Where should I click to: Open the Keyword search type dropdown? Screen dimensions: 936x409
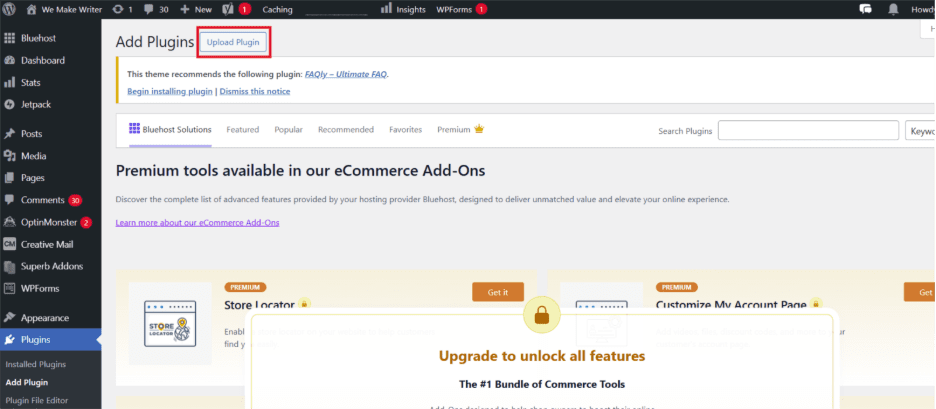(920, 130)
